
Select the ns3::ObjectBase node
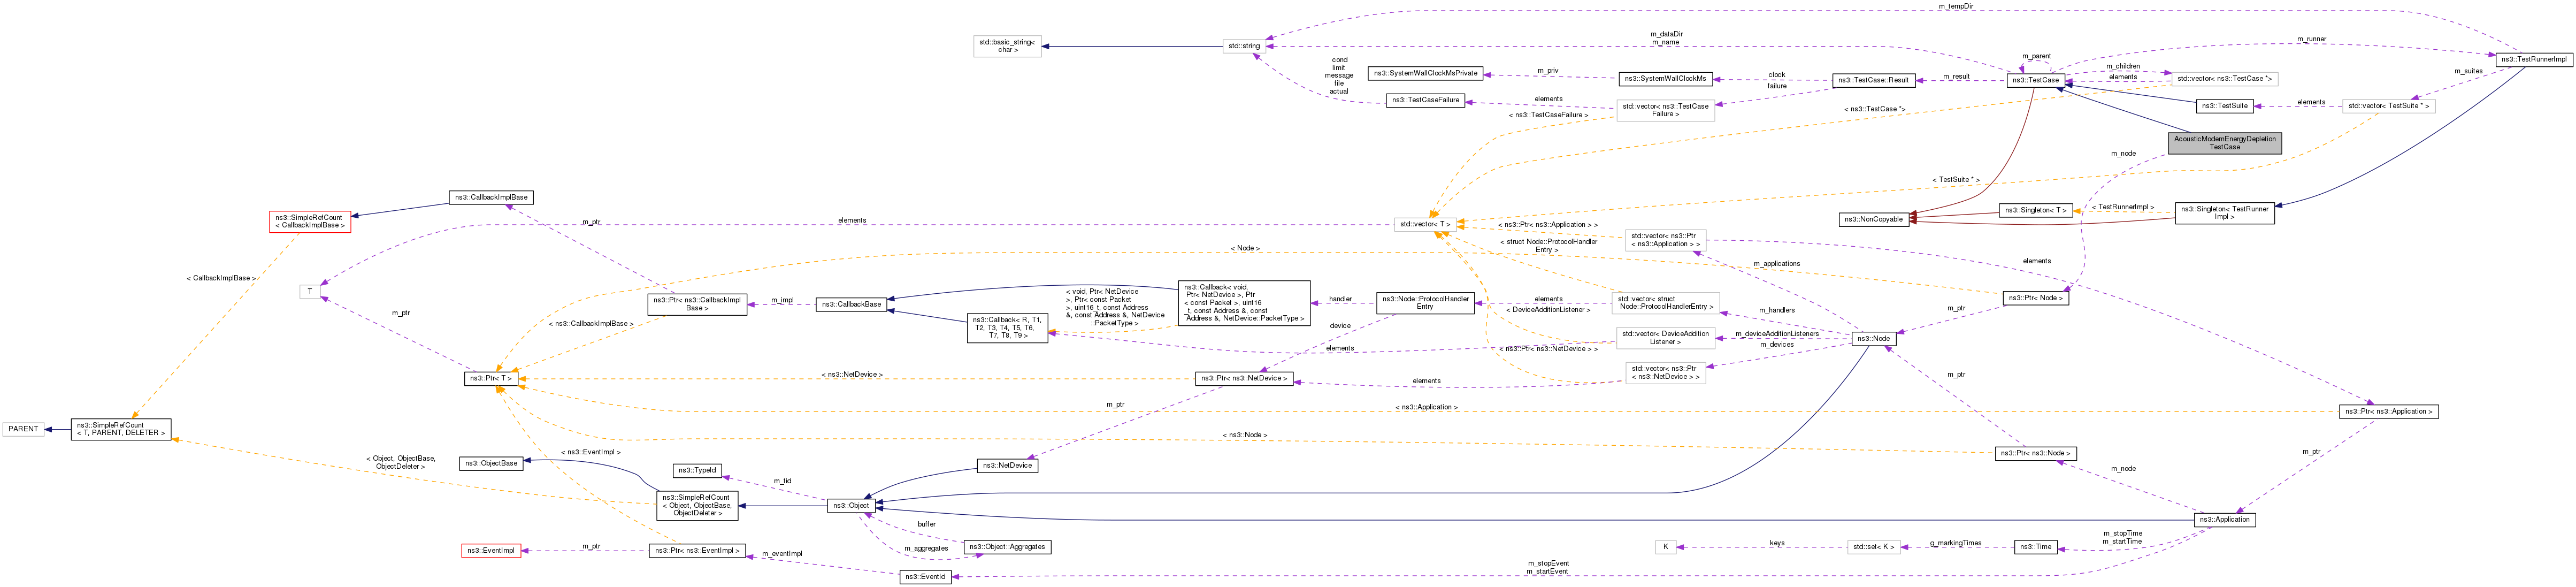(490, 463)
